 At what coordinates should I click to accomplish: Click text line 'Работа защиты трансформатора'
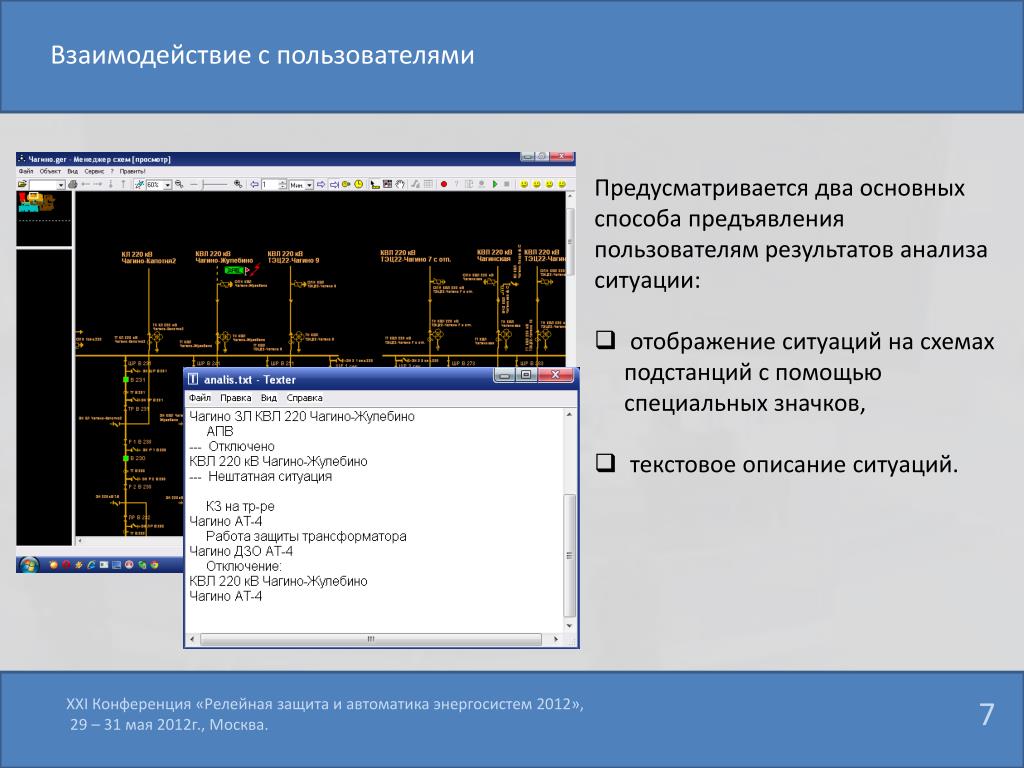pyautogui.click(x=306, y=537)
